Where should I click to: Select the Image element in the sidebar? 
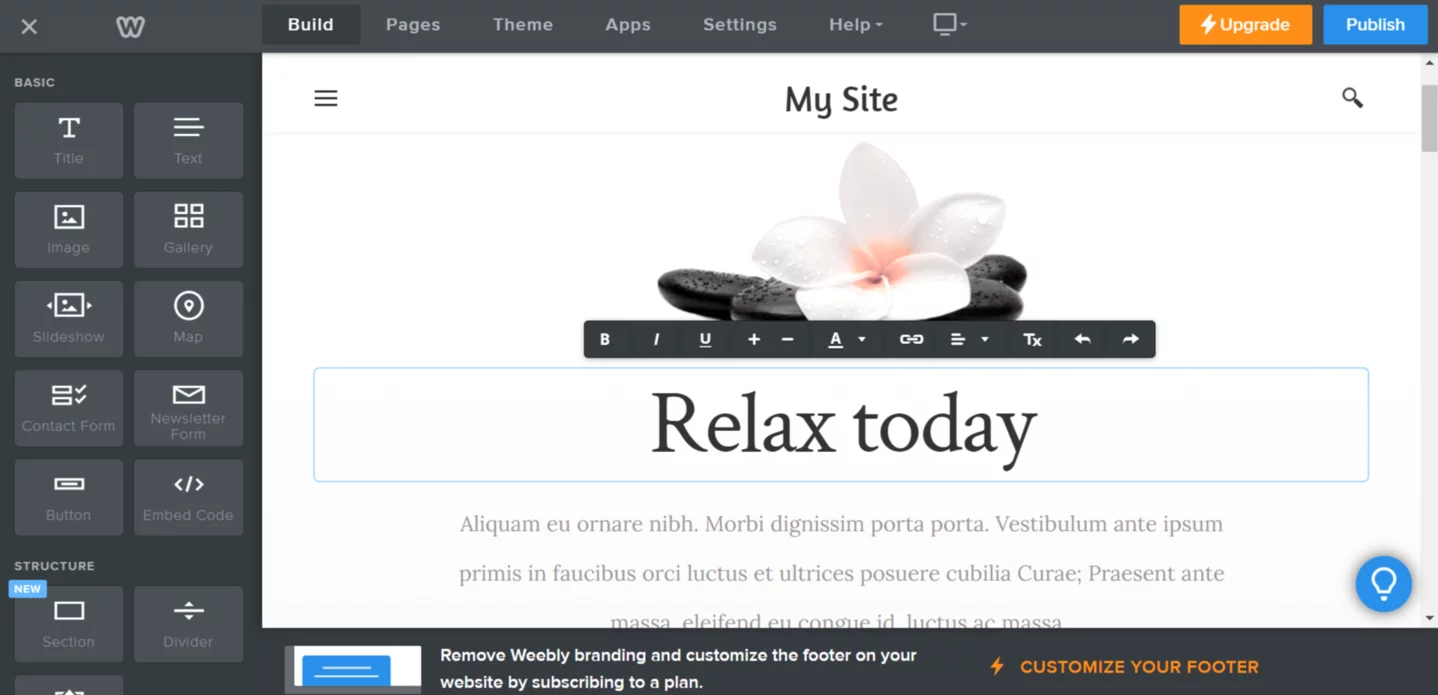(68, 229)
